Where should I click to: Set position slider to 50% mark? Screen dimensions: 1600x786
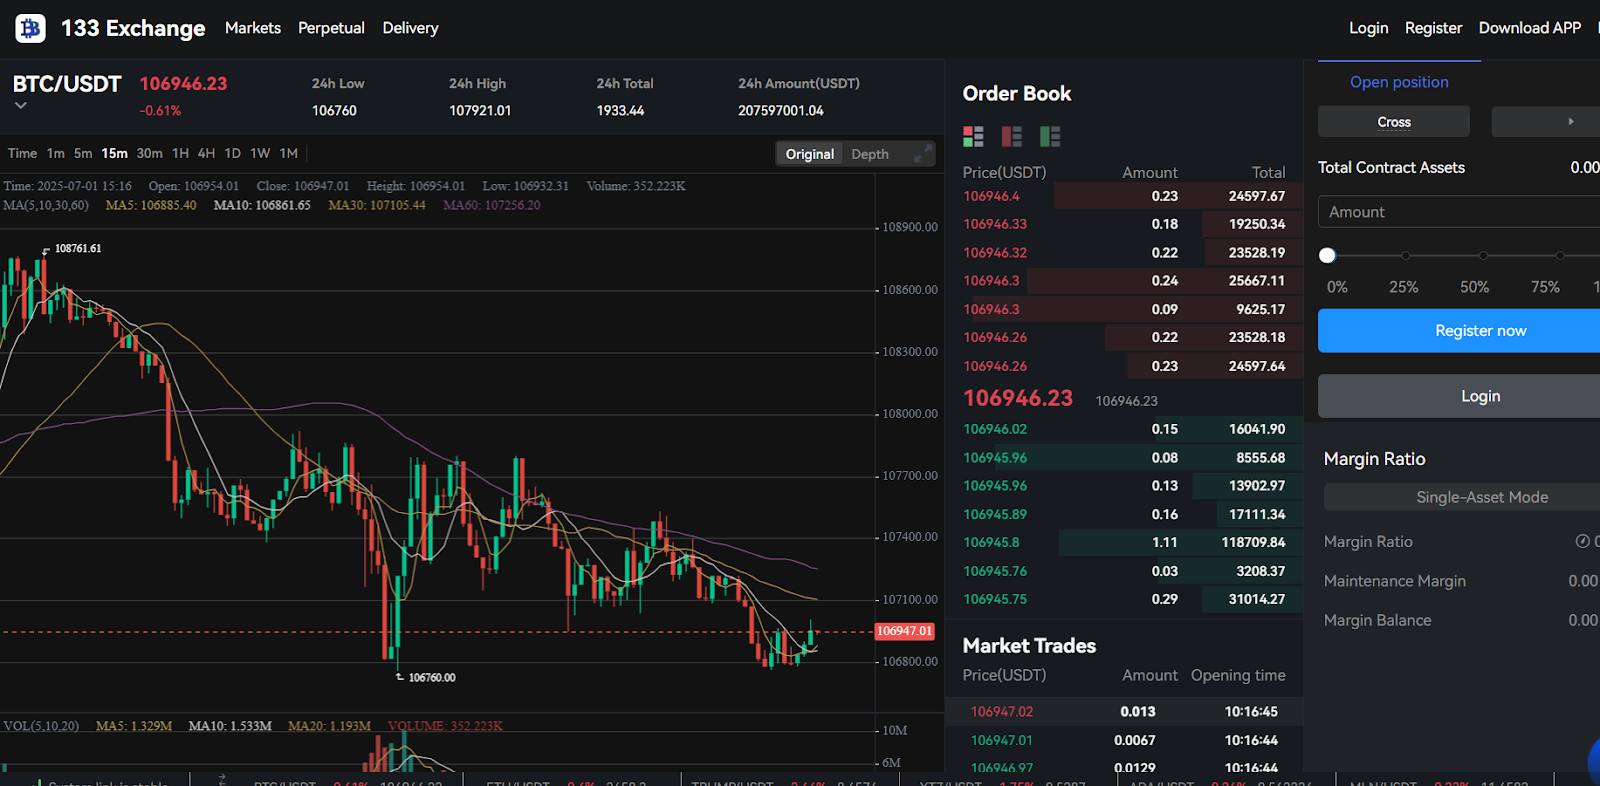coord(1483,256)
